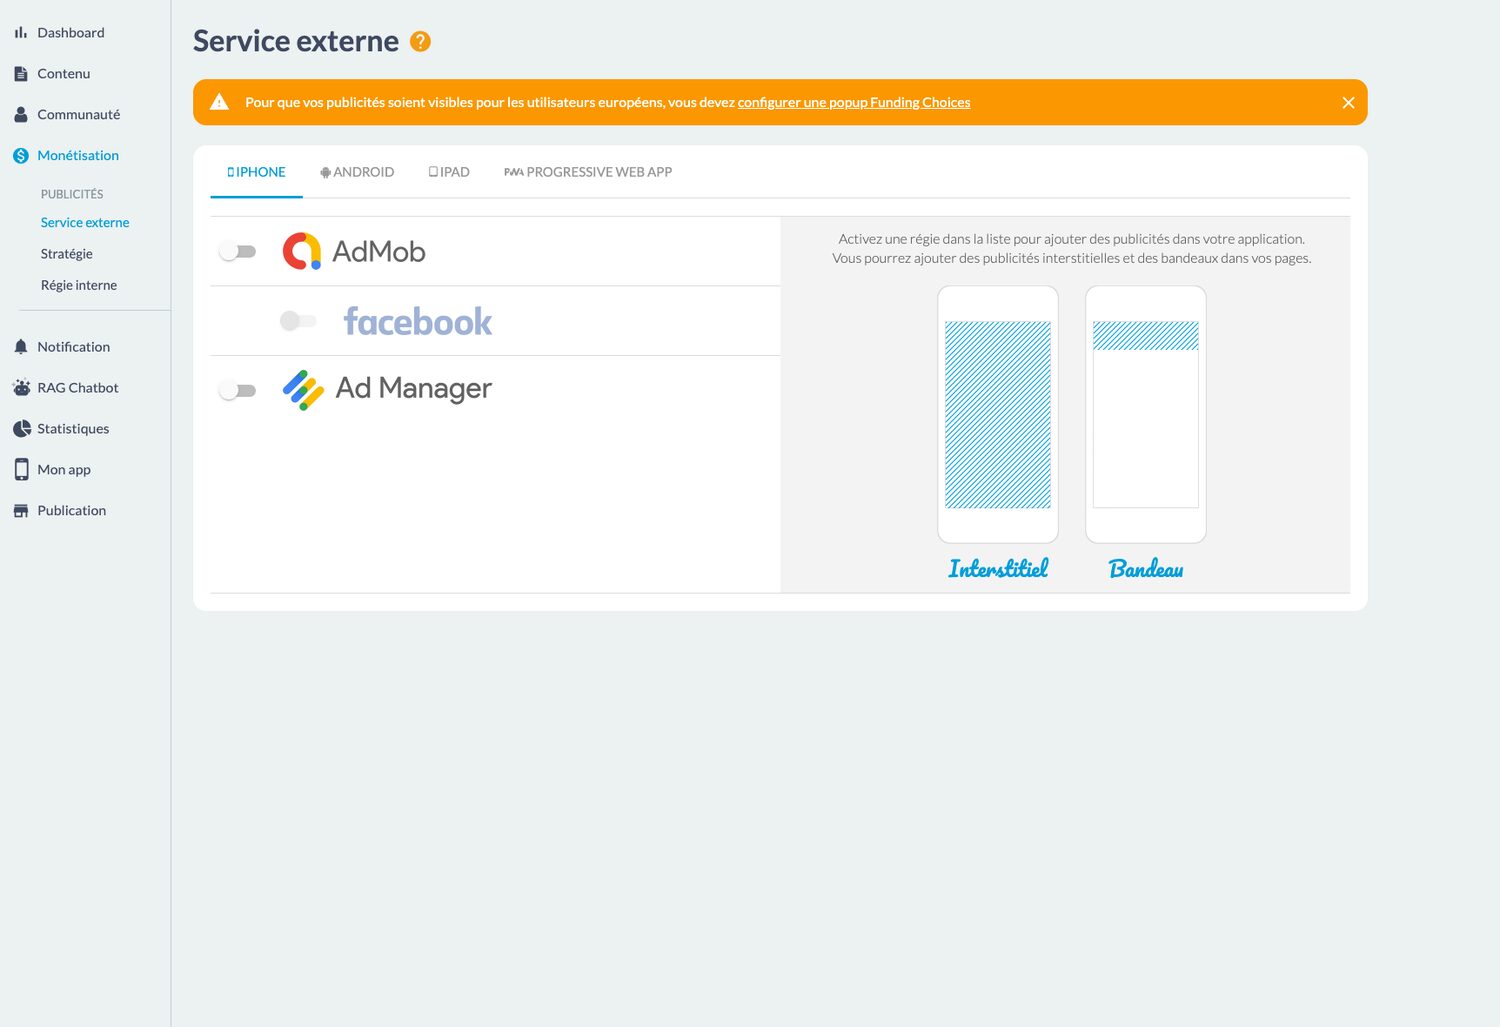Click the Service externe page title
Viewport: 1500px width, 1027px height.
point(296,41)
